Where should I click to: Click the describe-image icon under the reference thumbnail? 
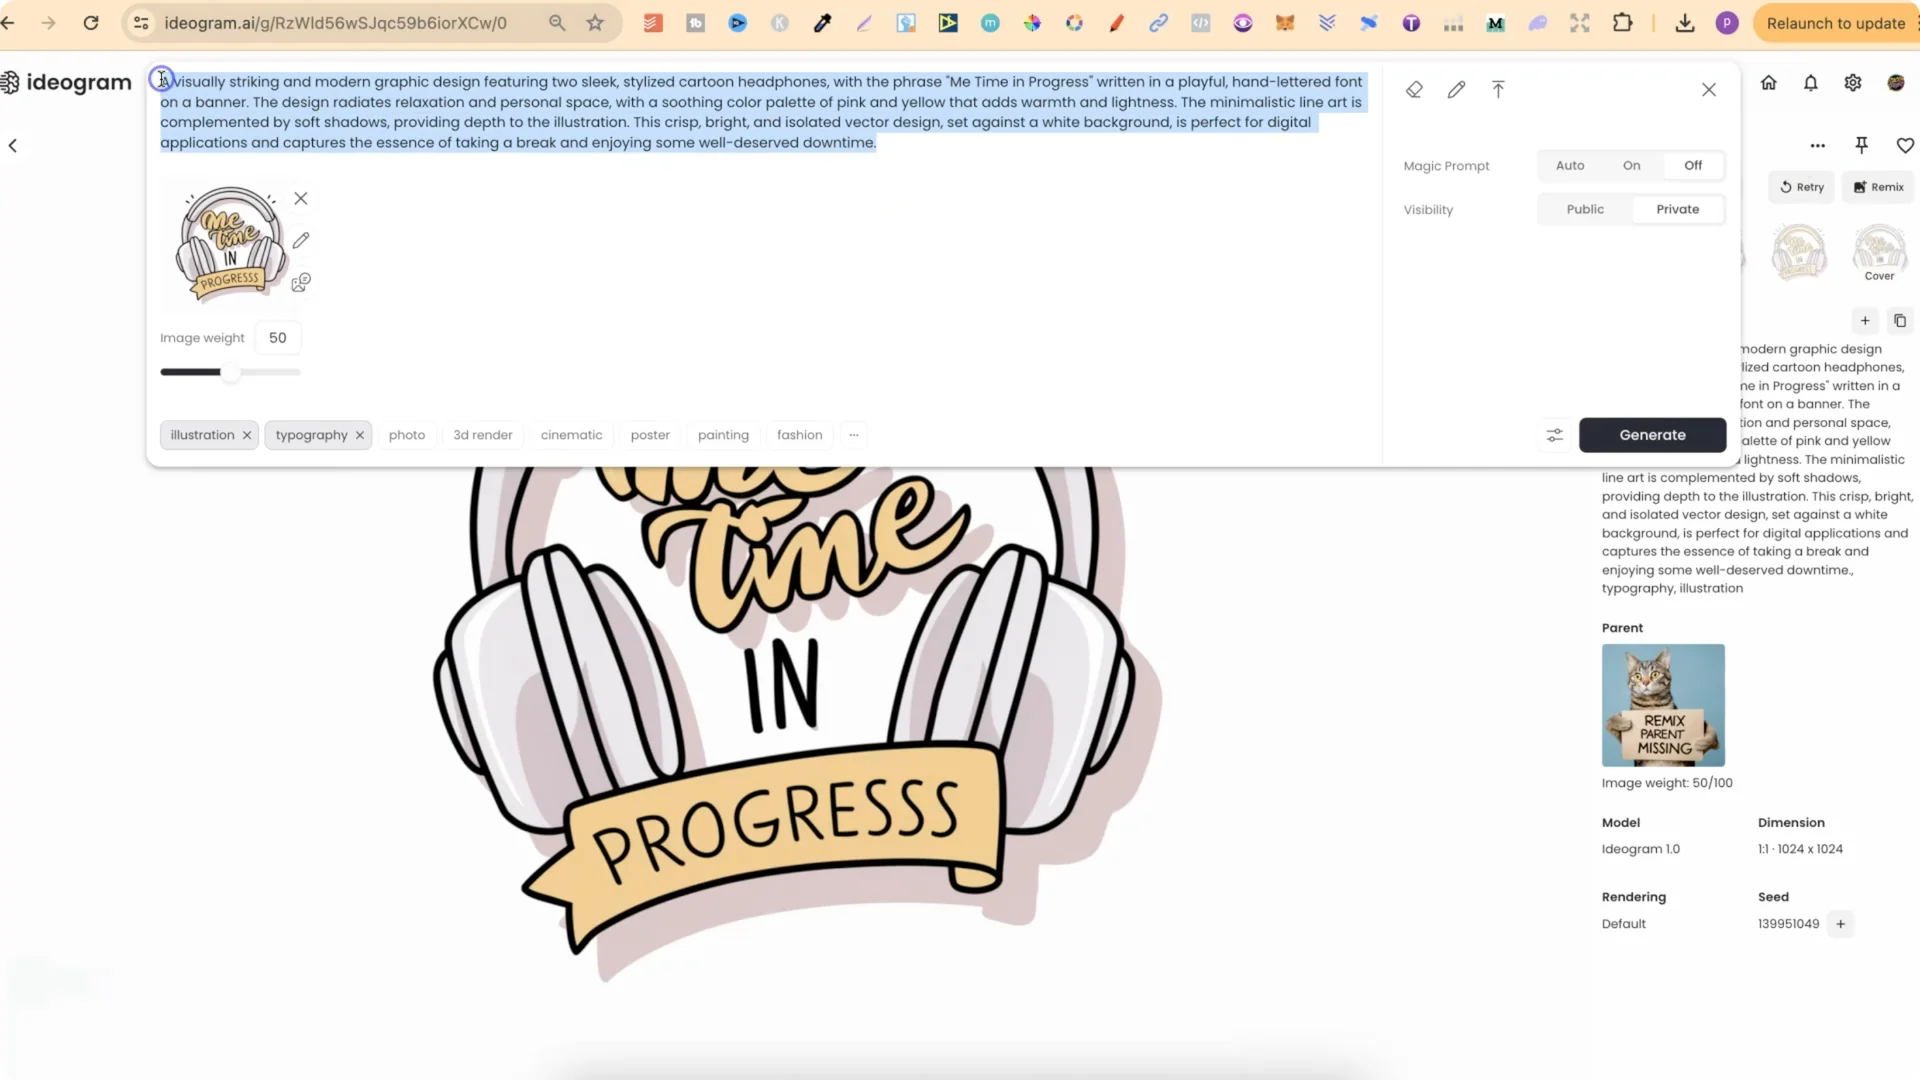(x=301, y=283)
